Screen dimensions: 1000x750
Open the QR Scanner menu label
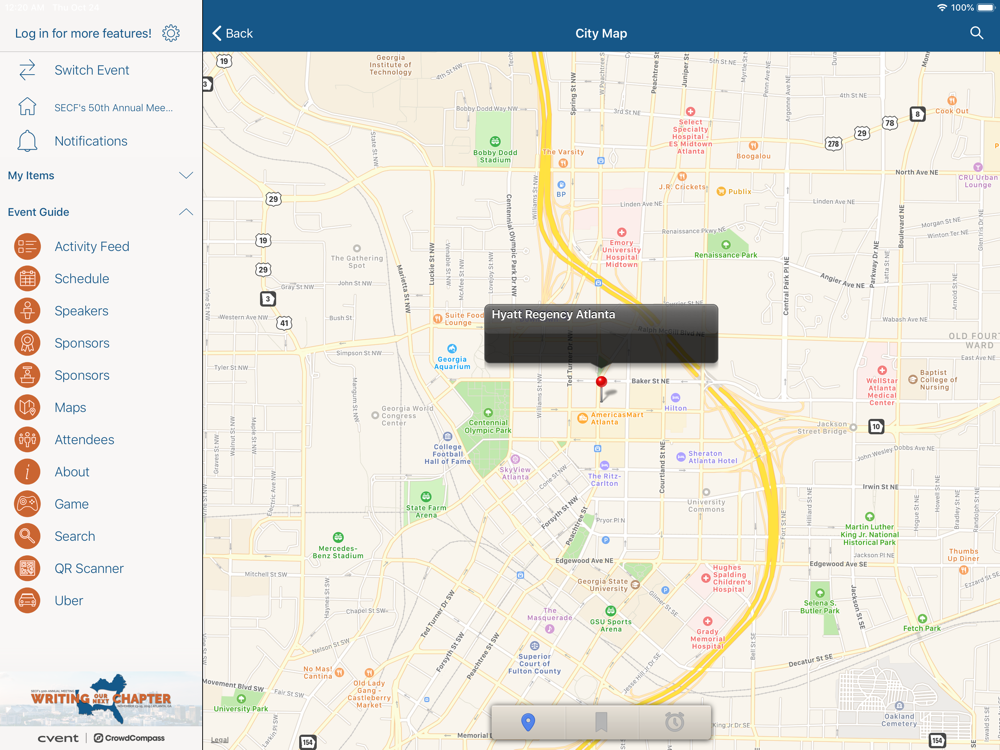[x=89, y=569]
